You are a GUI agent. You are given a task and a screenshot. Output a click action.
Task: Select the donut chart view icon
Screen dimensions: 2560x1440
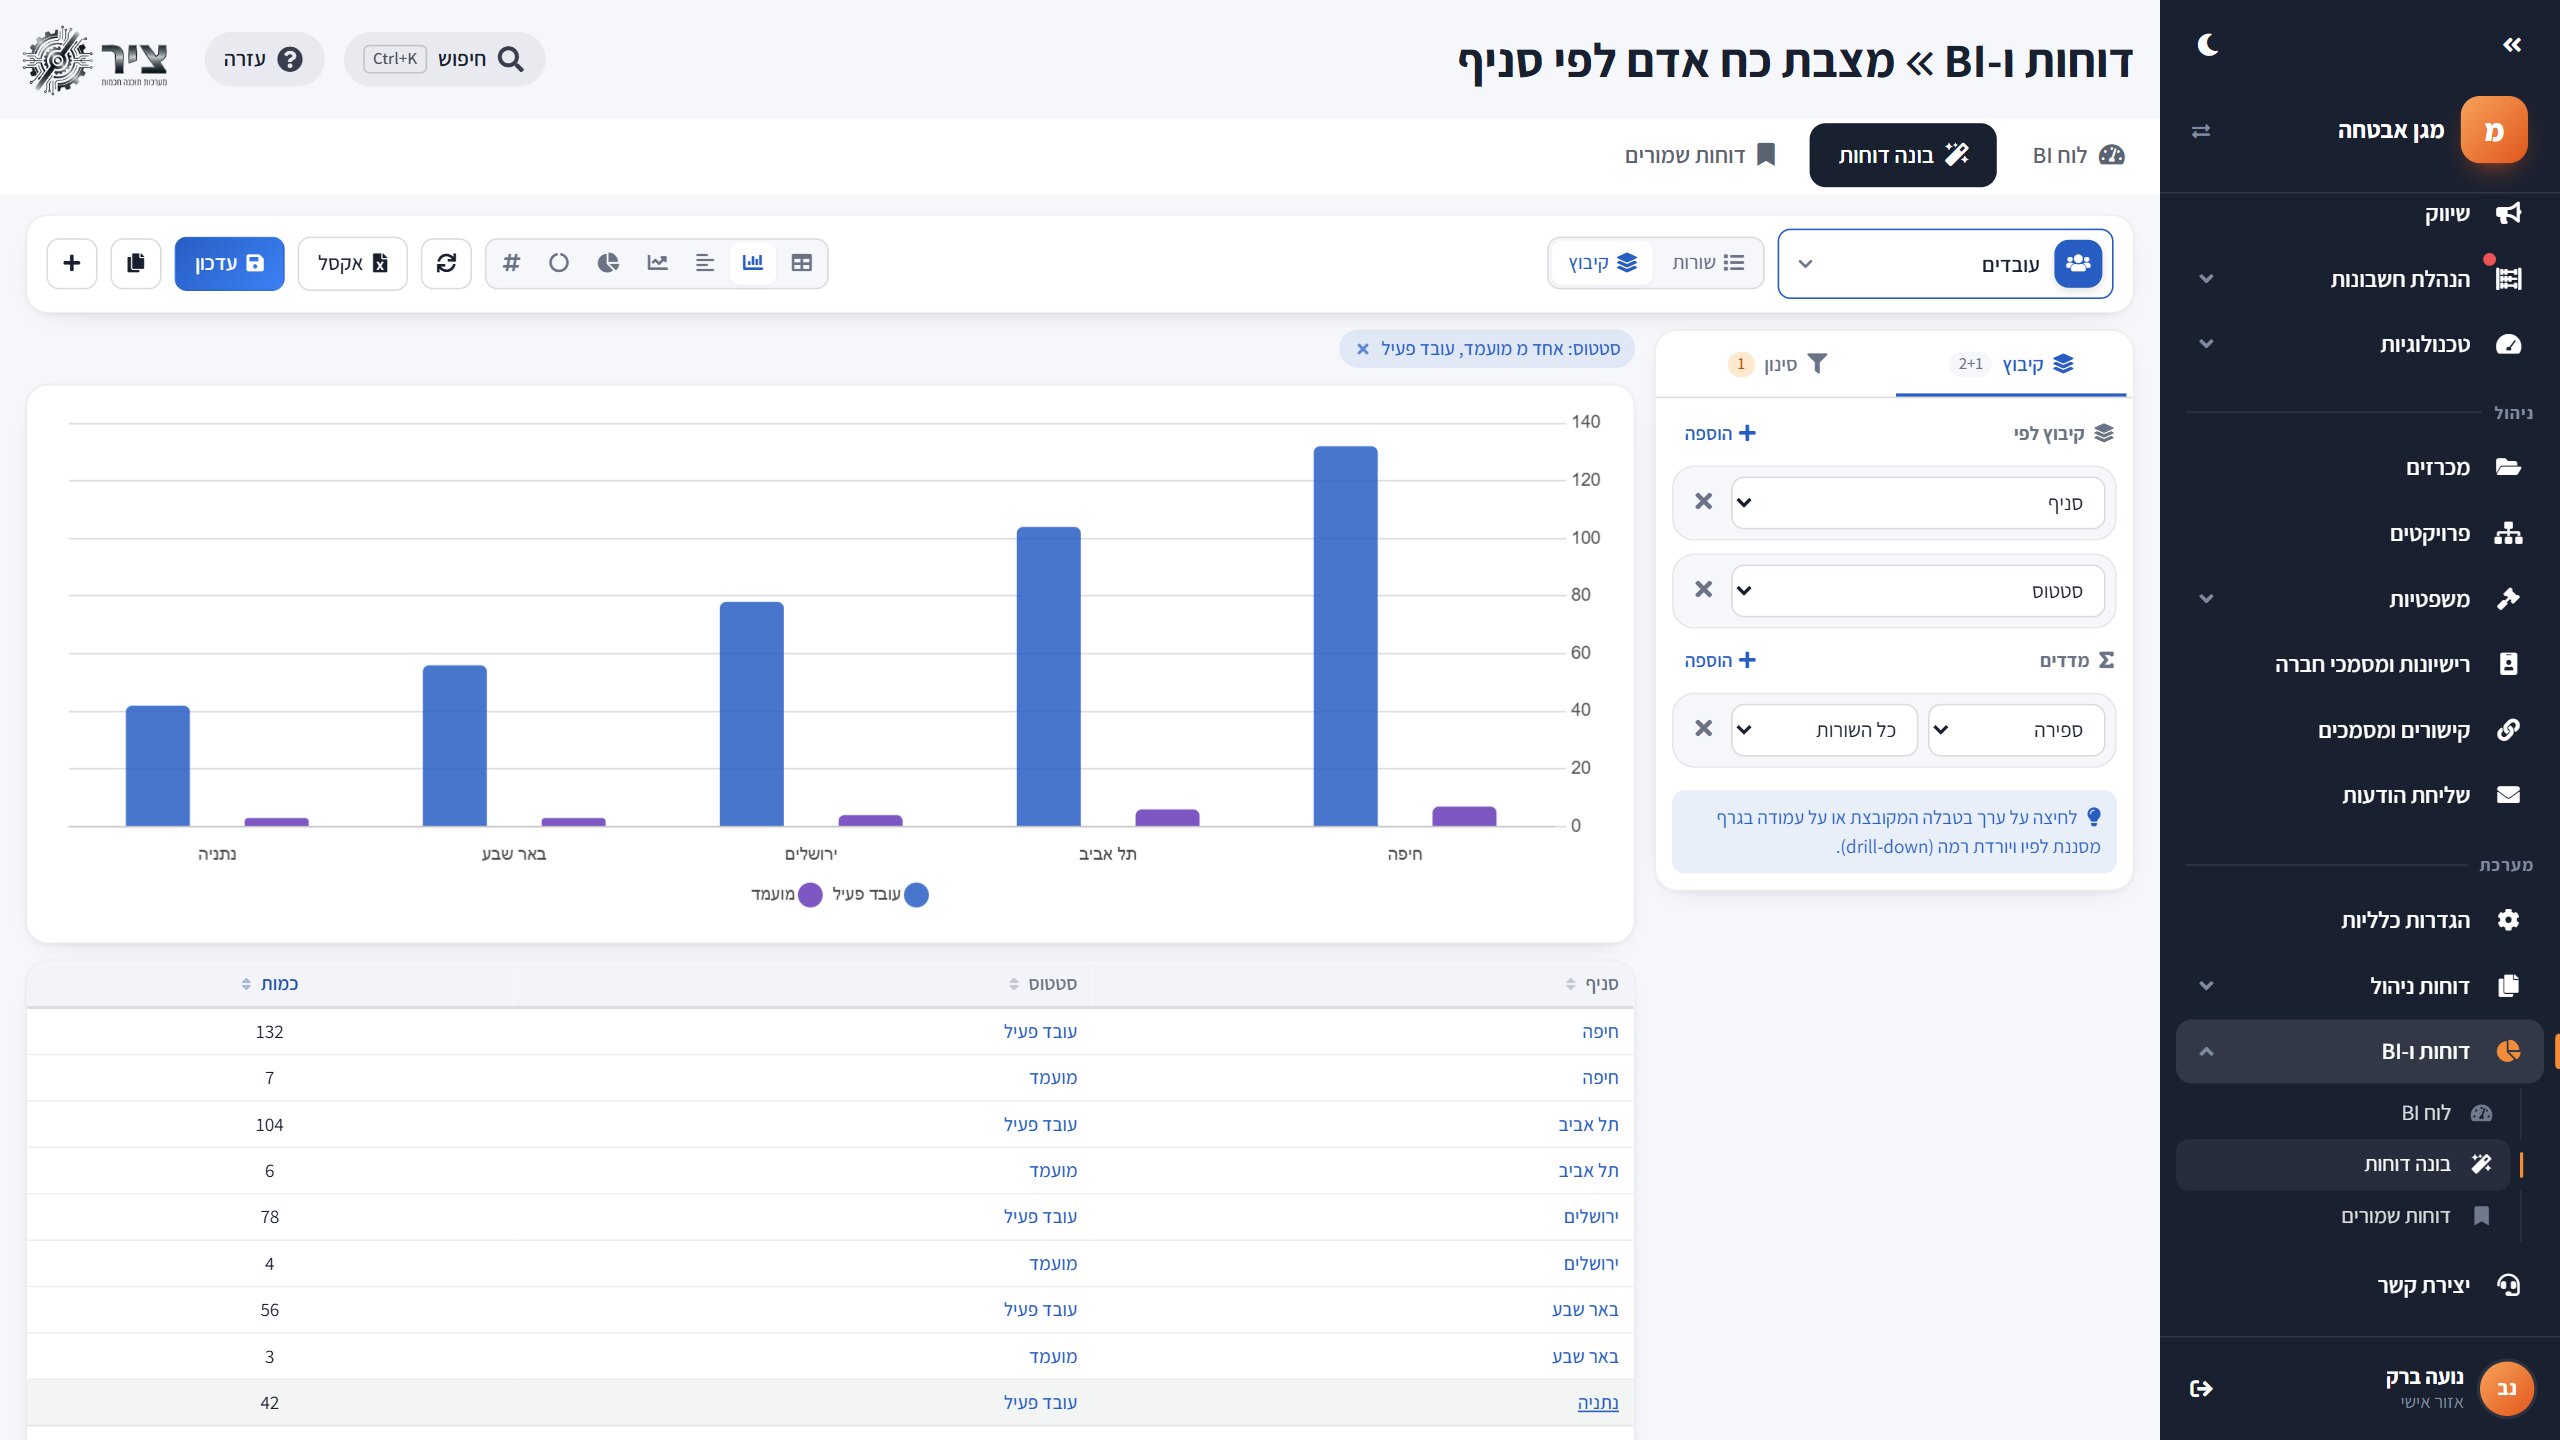click(559, 263)
